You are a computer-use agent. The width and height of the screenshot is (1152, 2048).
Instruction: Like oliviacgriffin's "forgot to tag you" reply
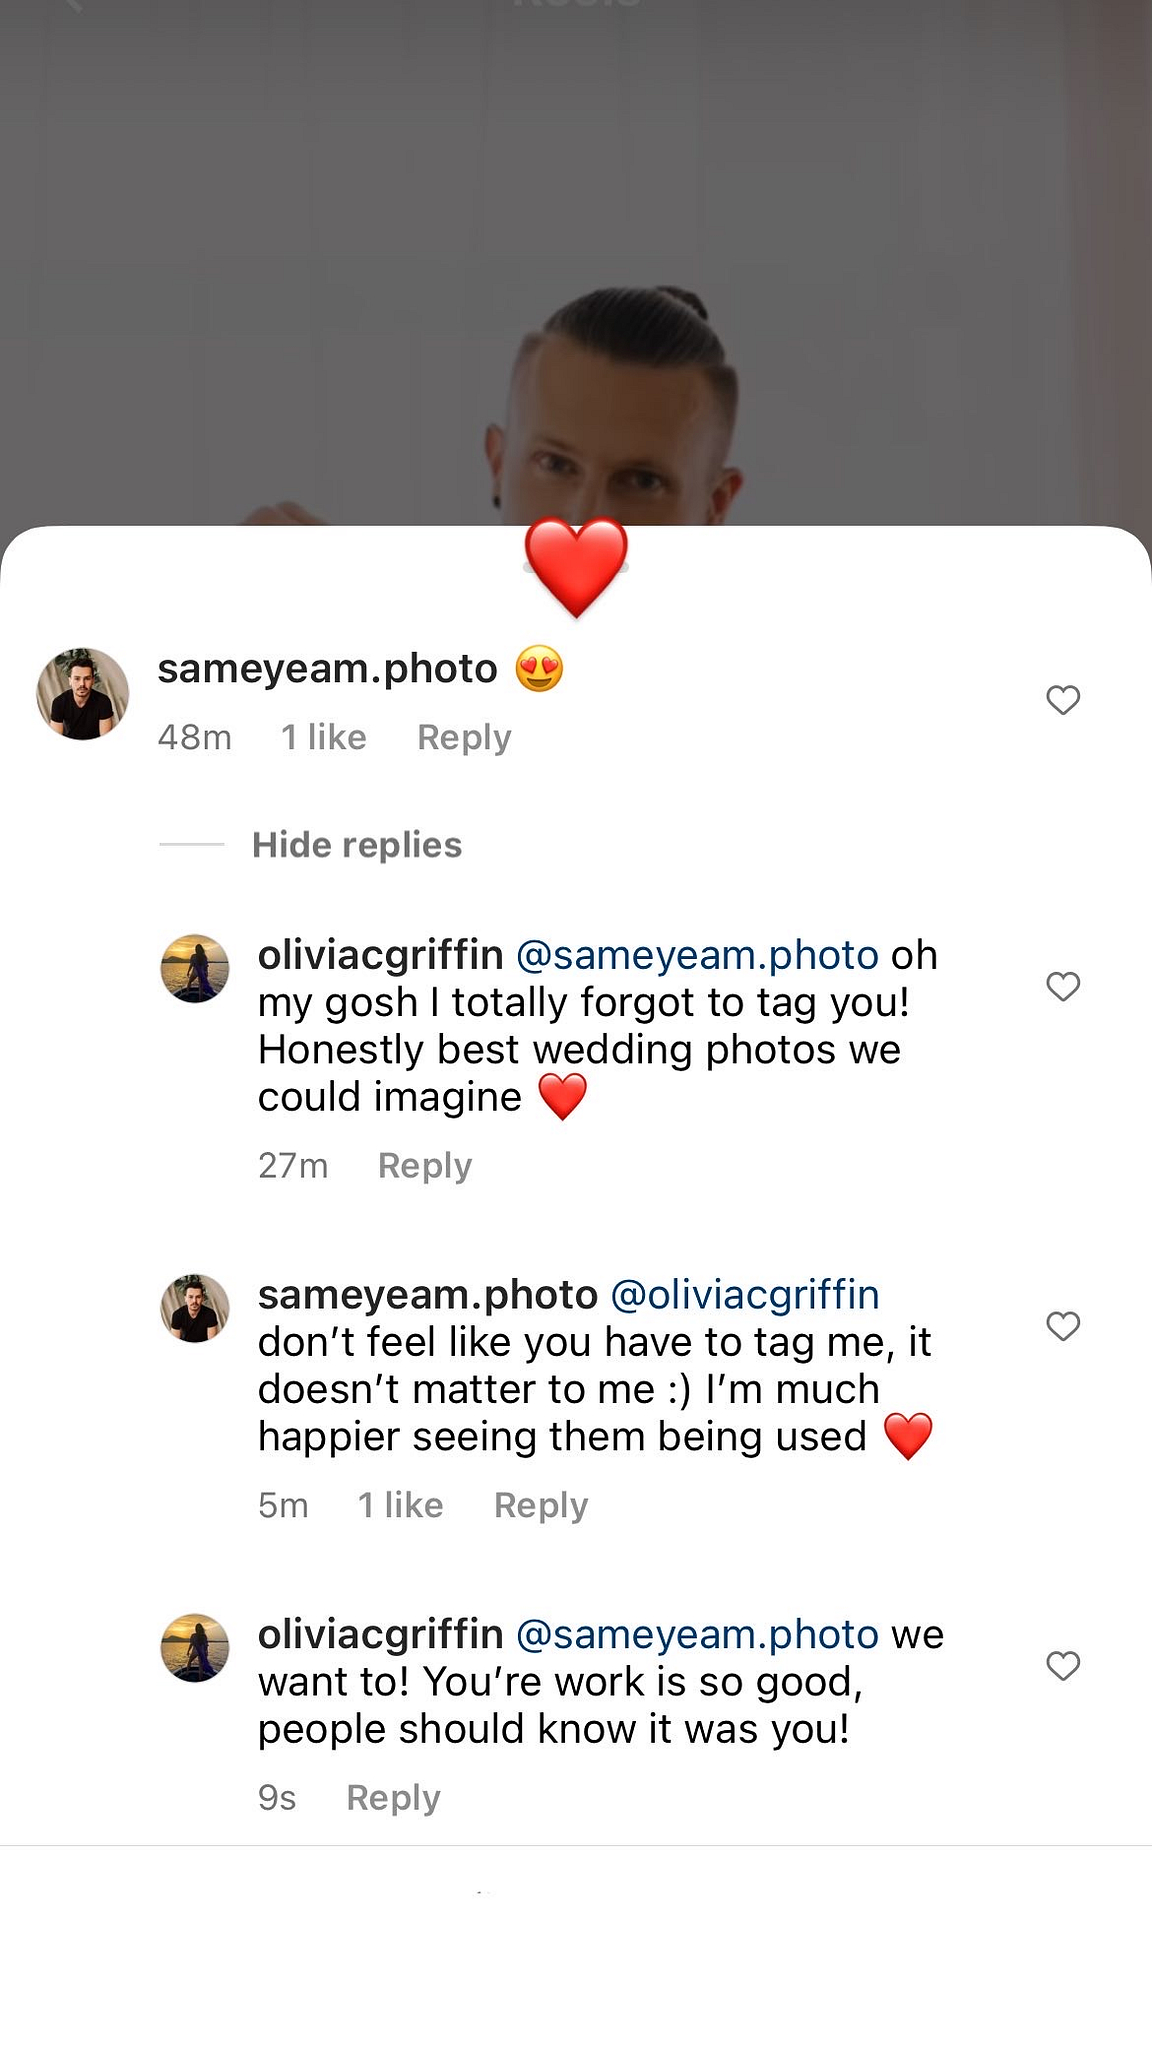click(x=1063, y=986)
